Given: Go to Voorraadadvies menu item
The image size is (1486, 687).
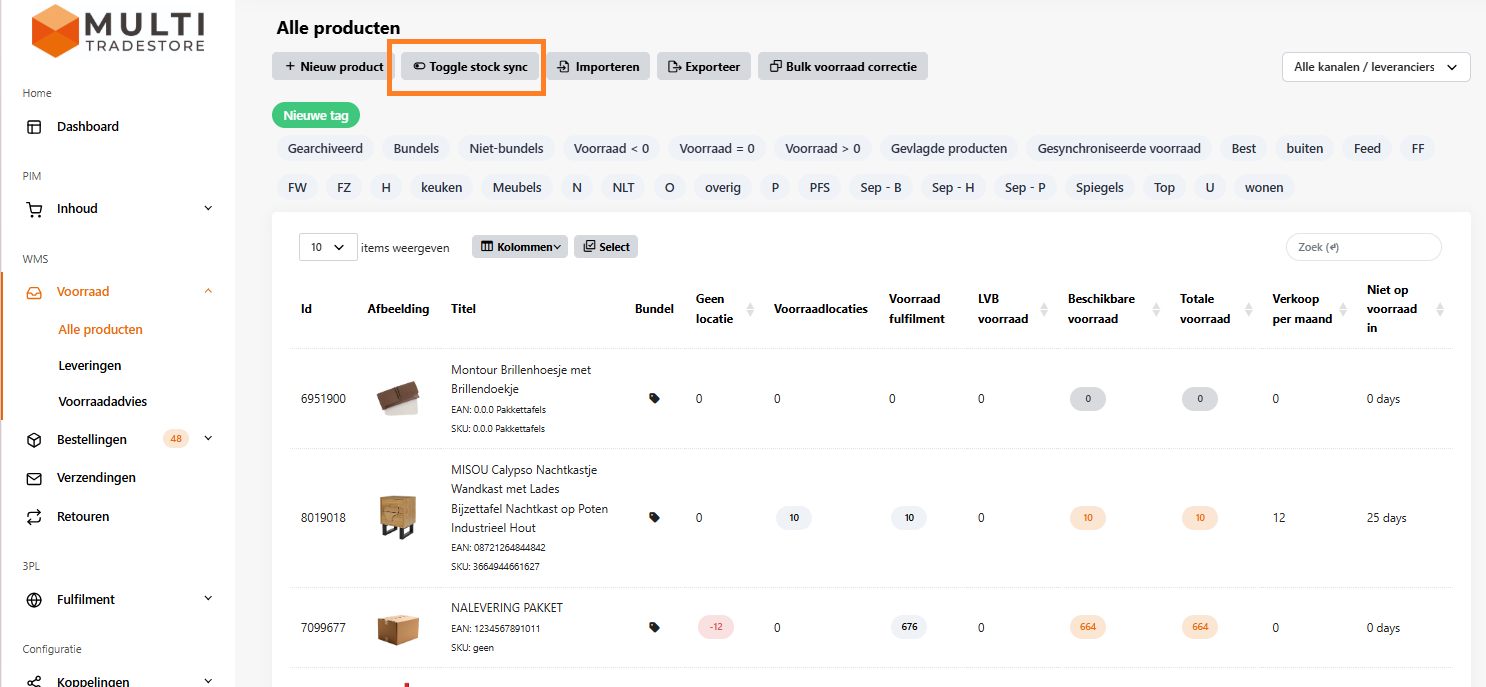Looking at the screenshot, I should point(103,402).
